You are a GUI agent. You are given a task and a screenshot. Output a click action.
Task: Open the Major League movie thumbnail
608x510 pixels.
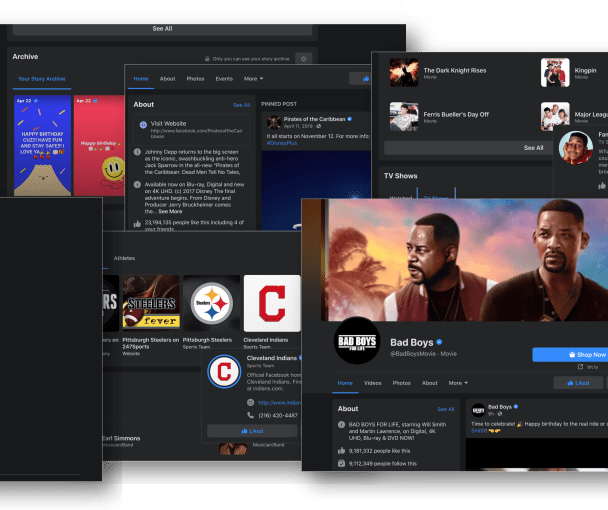pos(555,116)
